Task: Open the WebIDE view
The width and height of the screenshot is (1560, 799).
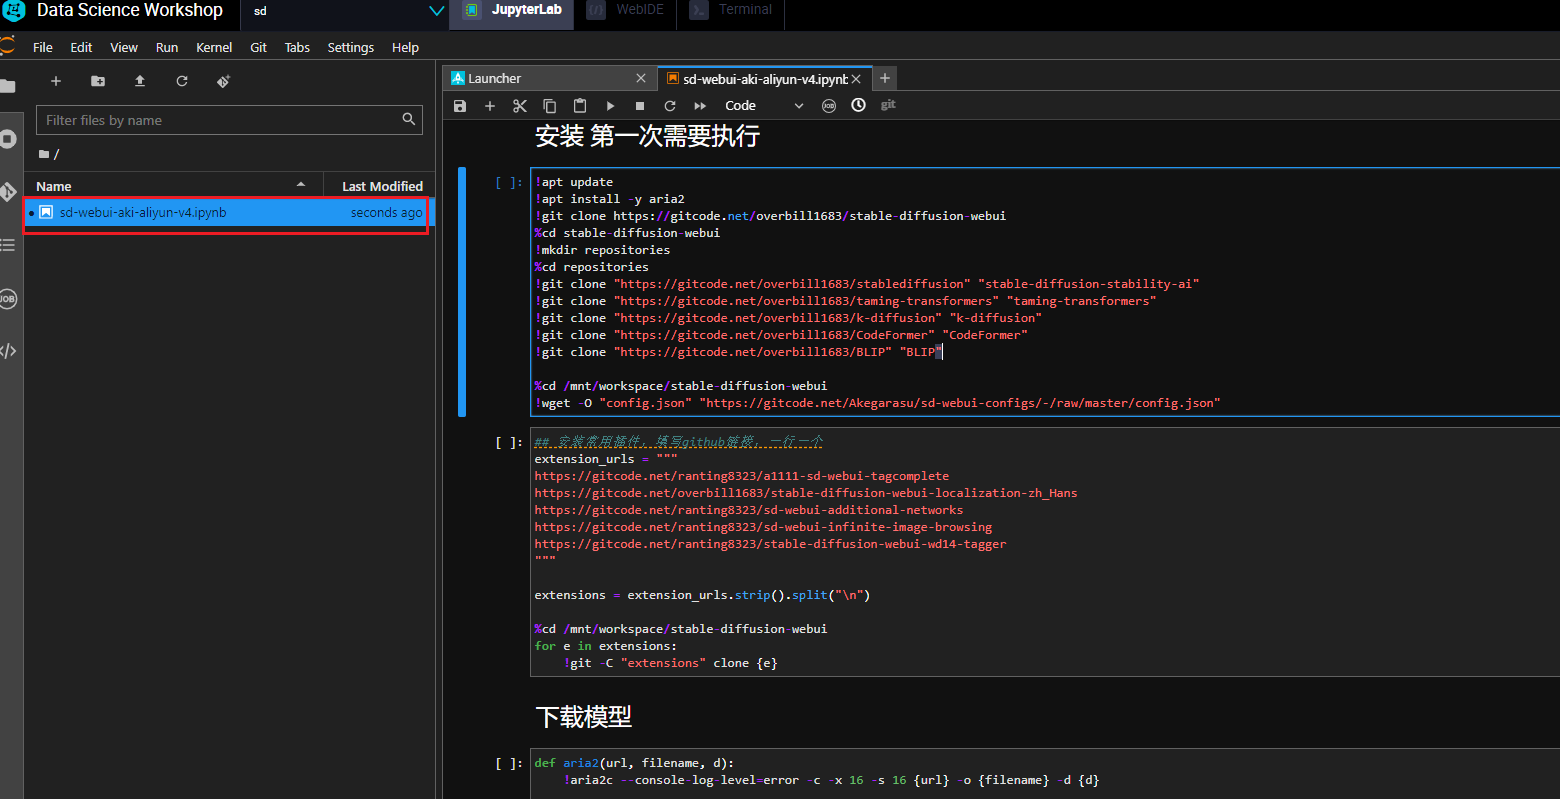Action: click(630, 10)
